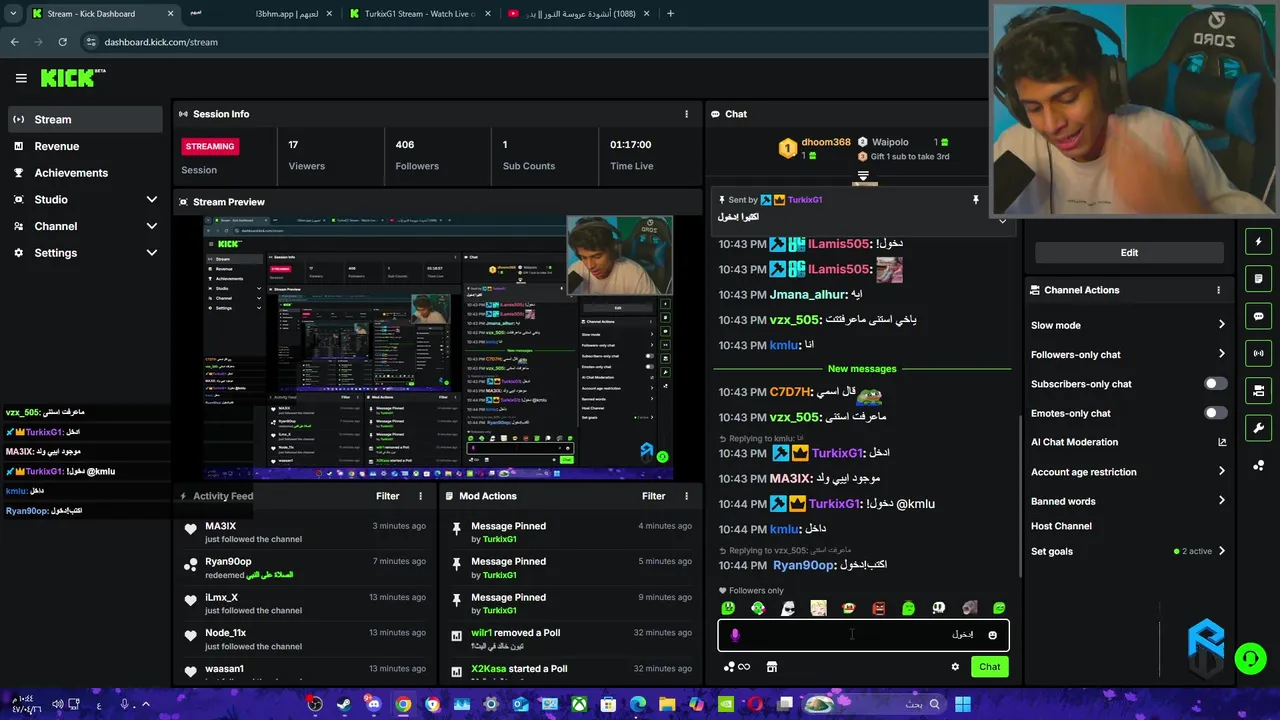Click the lightning bolt quick-action icon

click(x=1258, y=242)
